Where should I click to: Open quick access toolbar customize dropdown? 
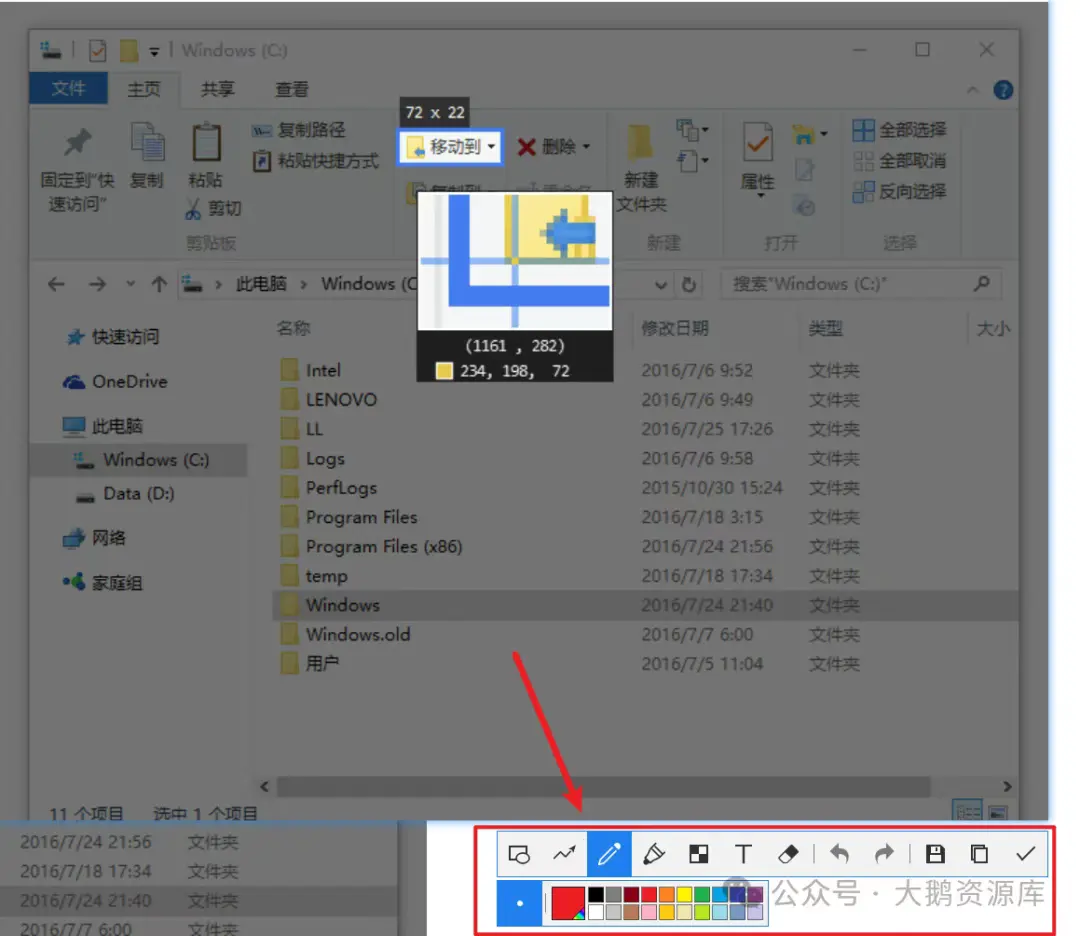point(154,52)
